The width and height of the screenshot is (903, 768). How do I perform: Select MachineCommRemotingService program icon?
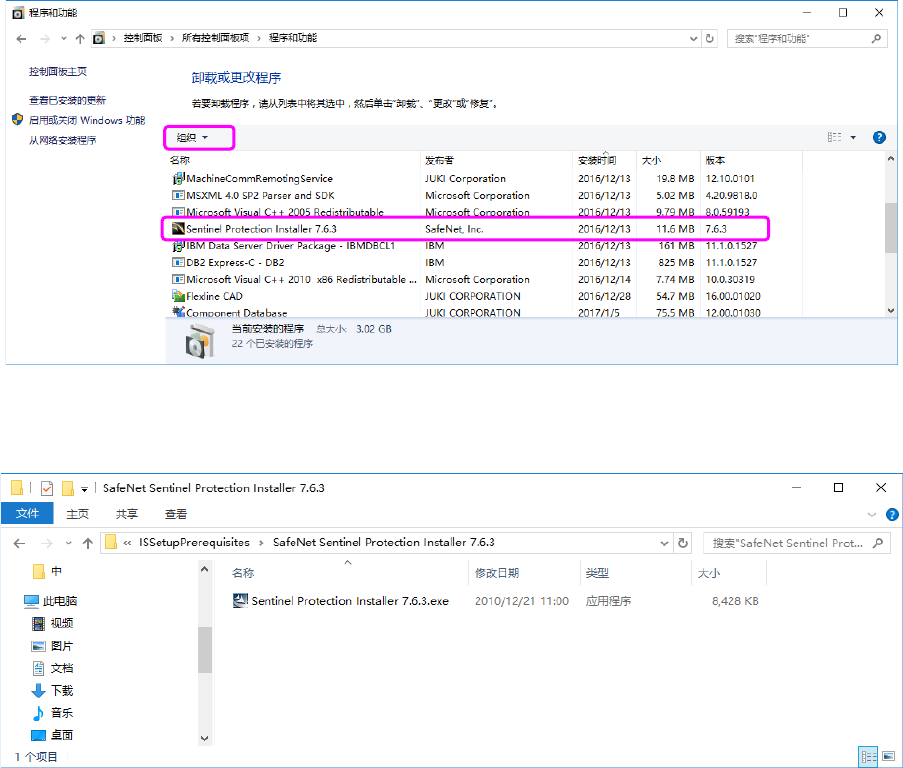click(179, 178)
